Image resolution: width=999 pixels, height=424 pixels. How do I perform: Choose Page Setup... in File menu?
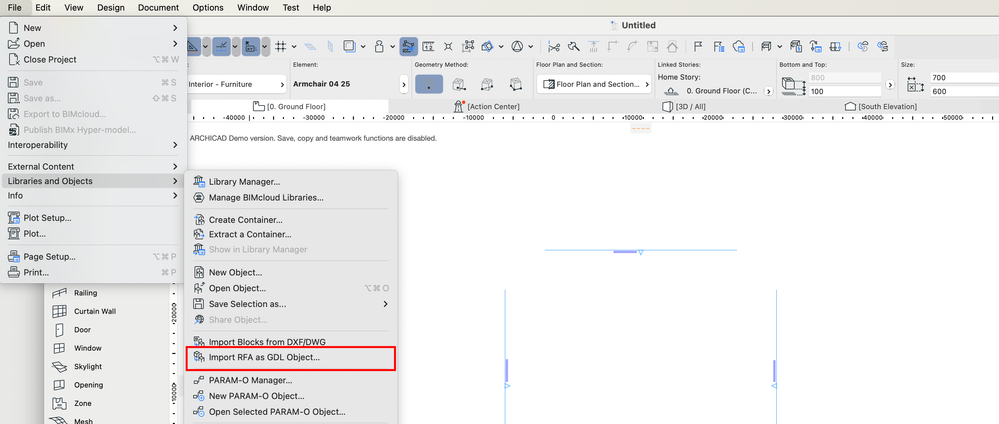[x=93, y=257]
